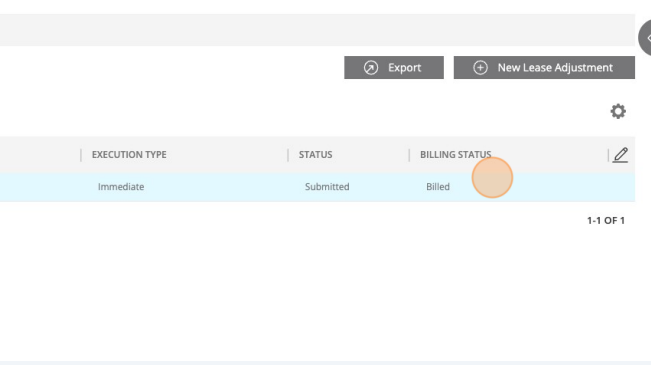Select the Immediate execution type cell
This screenshot has height=365, width=651.
click(121, 187)
